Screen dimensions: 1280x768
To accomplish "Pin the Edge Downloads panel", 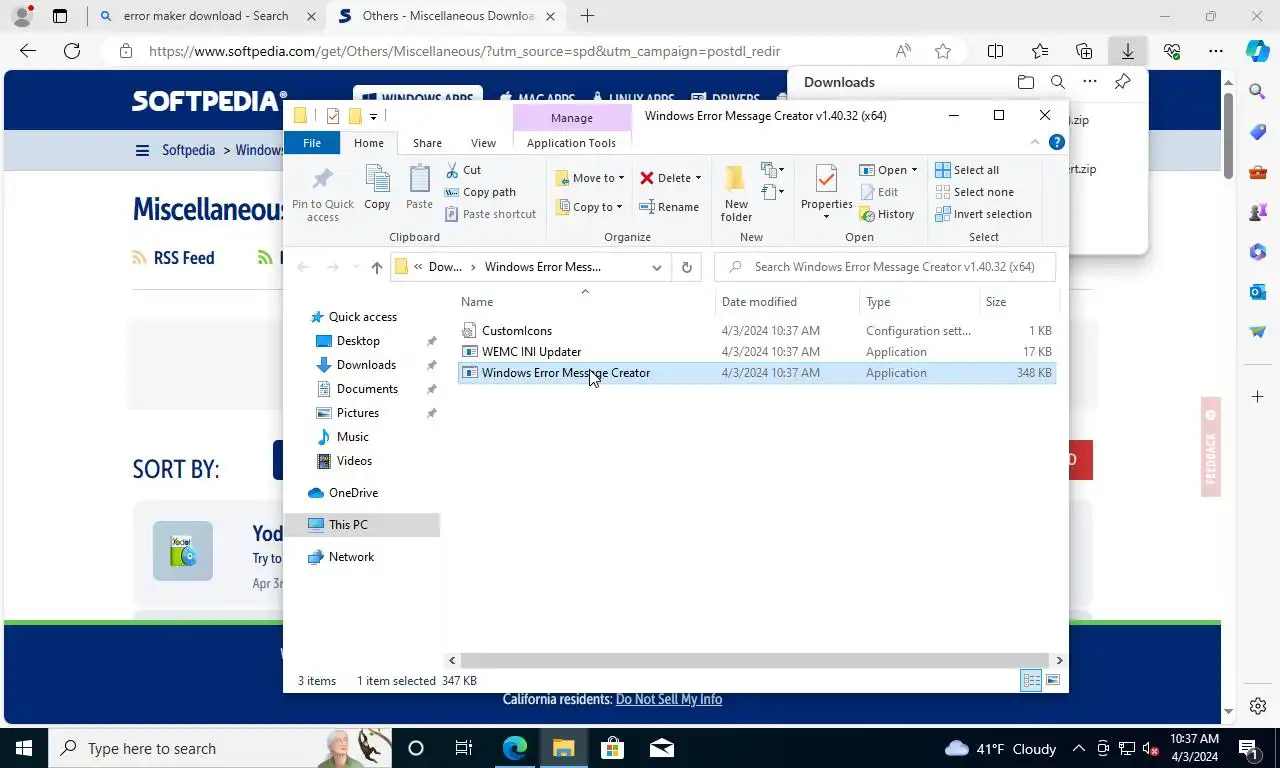I will click(x=1122, y=82).
